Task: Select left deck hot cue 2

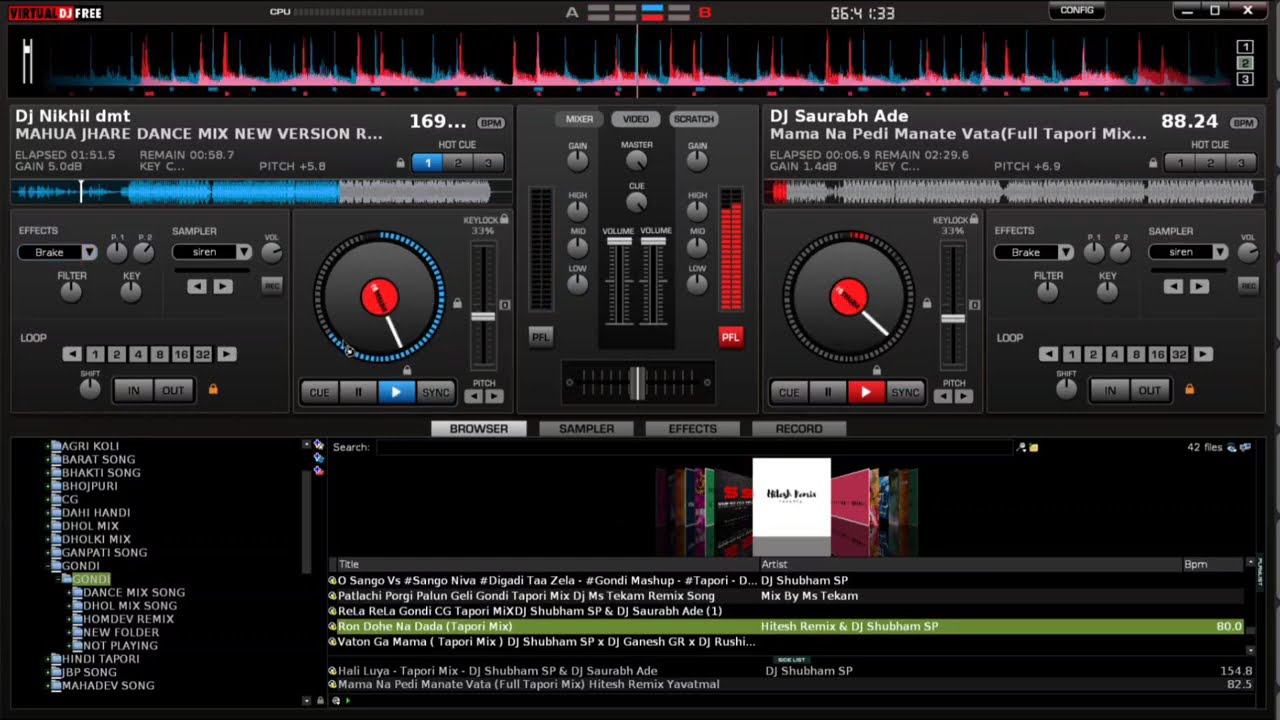Action: [458, 163]
